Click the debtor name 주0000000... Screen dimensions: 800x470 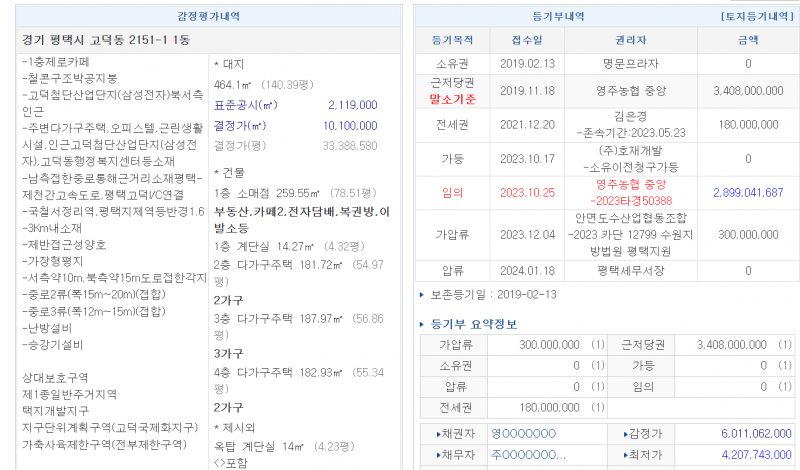[x=527, y=455]
